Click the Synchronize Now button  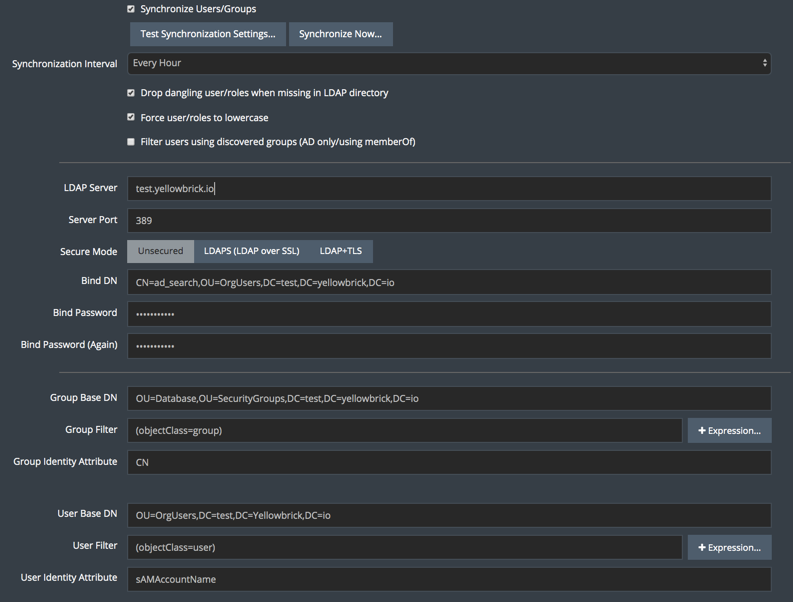coord(340,34)
